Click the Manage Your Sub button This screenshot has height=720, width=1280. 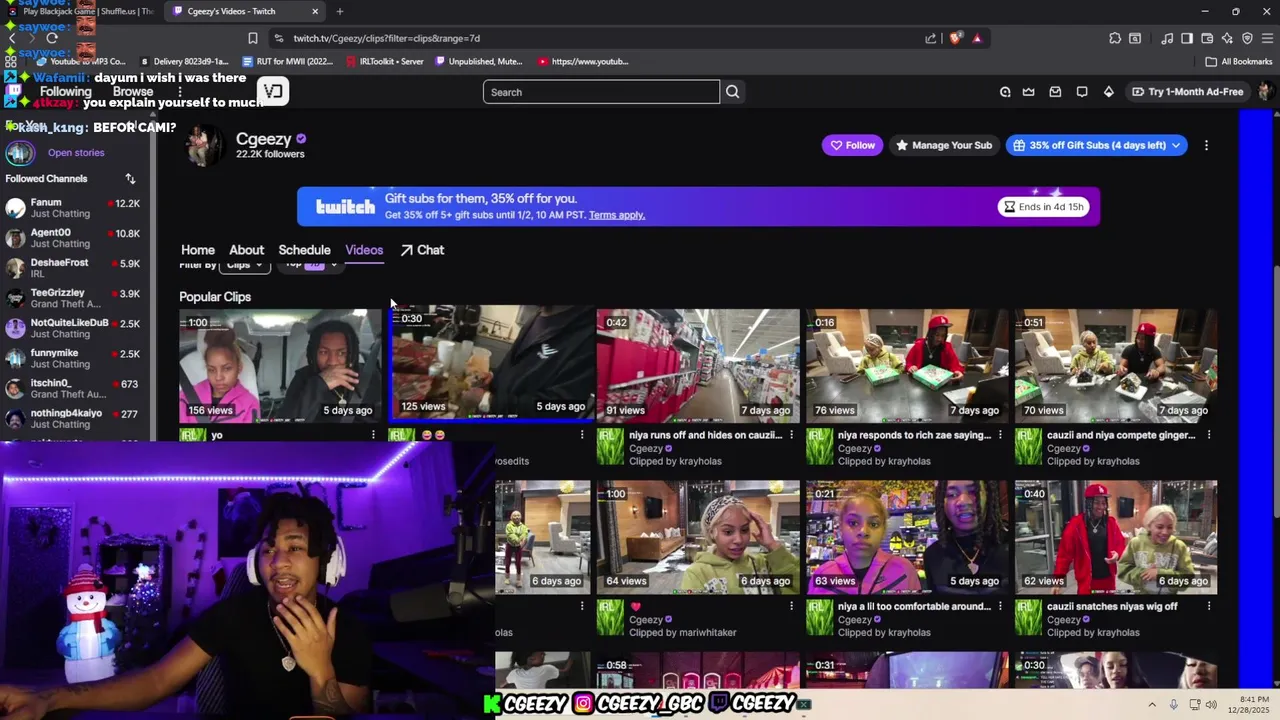point(944,145)
